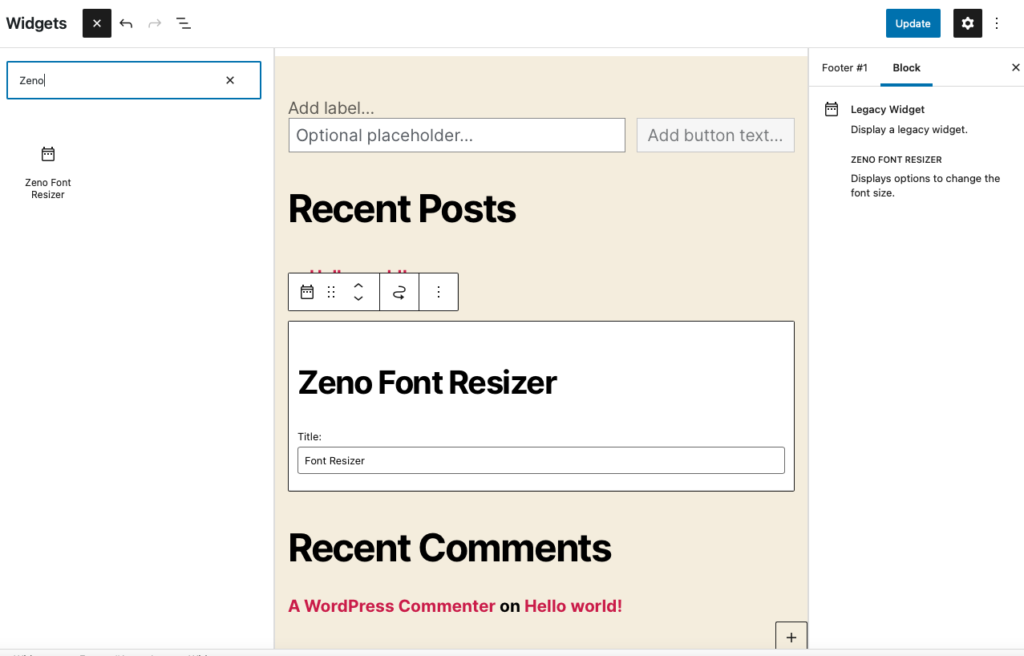
Task: Click the Redo arrow in the top toolbar
Action: (155, 22)
